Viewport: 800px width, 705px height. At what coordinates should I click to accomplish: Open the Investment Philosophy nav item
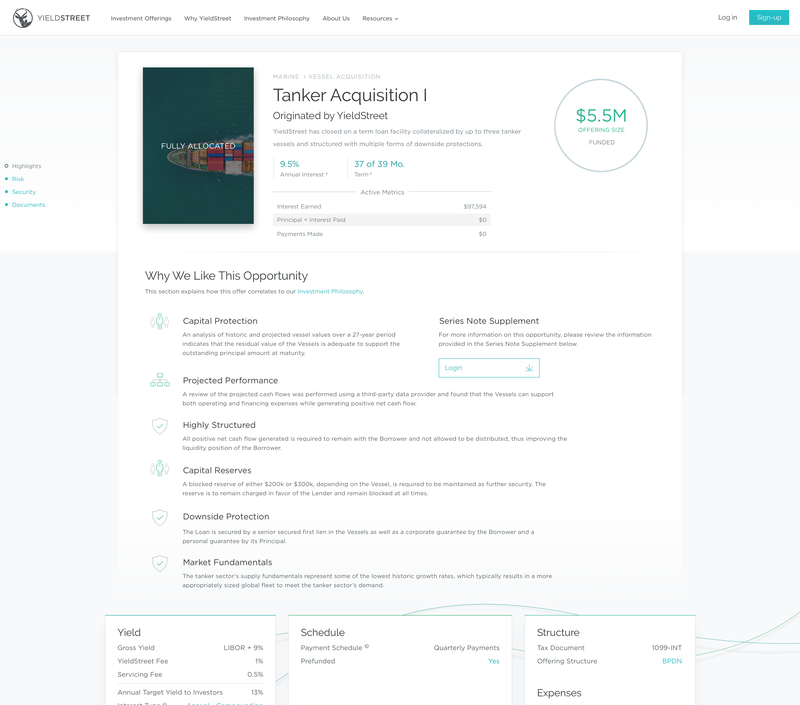pyautogui.click(x=277, y=18)
